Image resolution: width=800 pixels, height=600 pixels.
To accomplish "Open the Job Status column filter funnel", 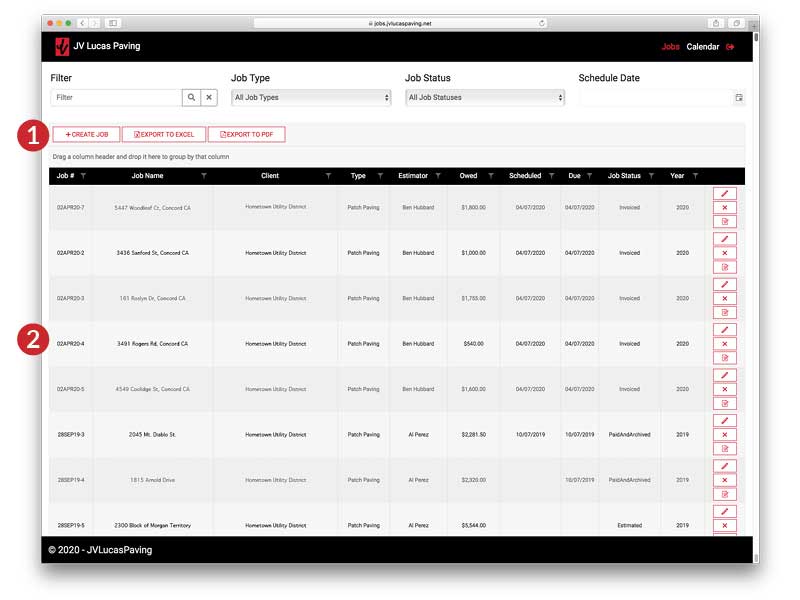I will (652, 174).
